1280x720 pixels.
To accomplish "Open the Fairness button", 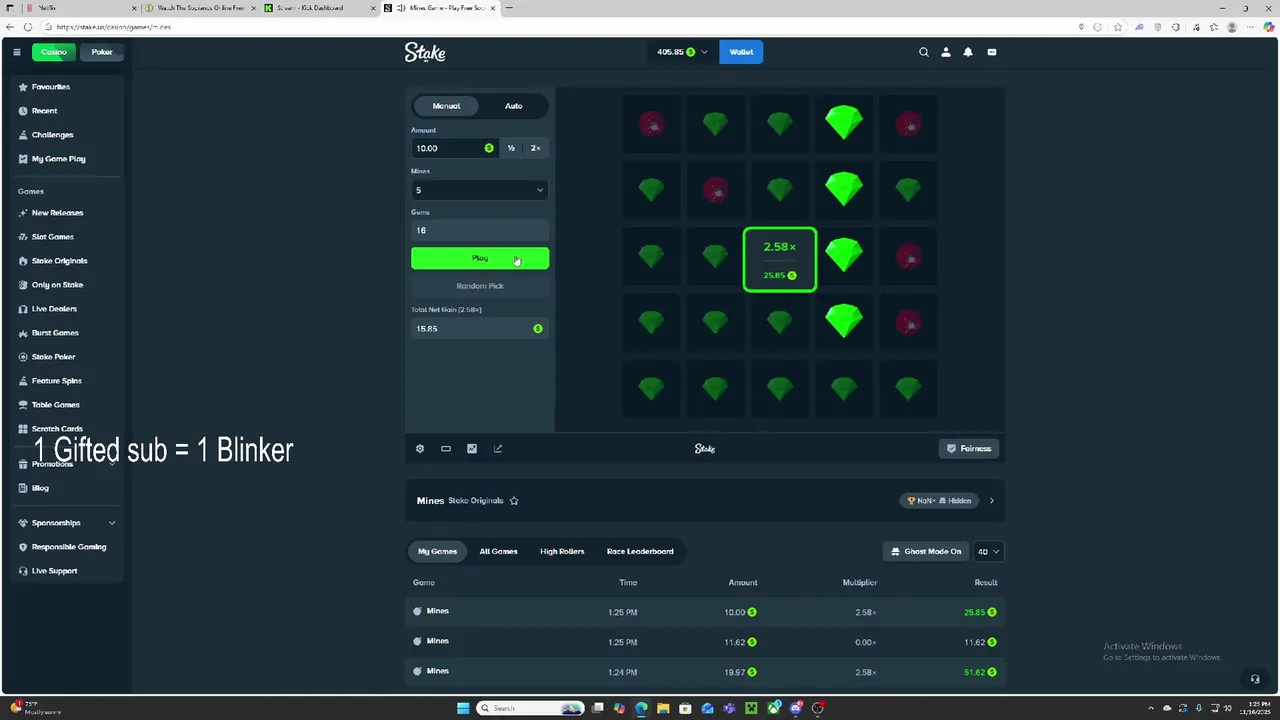I will coord(969,449).
